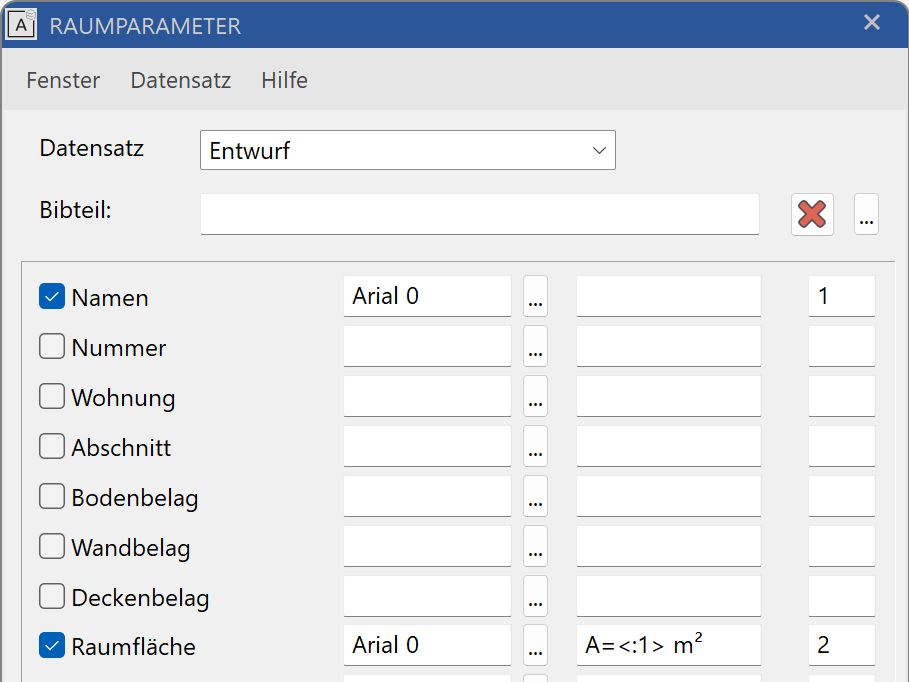Open the font selector icon for Namen
The image size is (909, 682).
point(535,296)
